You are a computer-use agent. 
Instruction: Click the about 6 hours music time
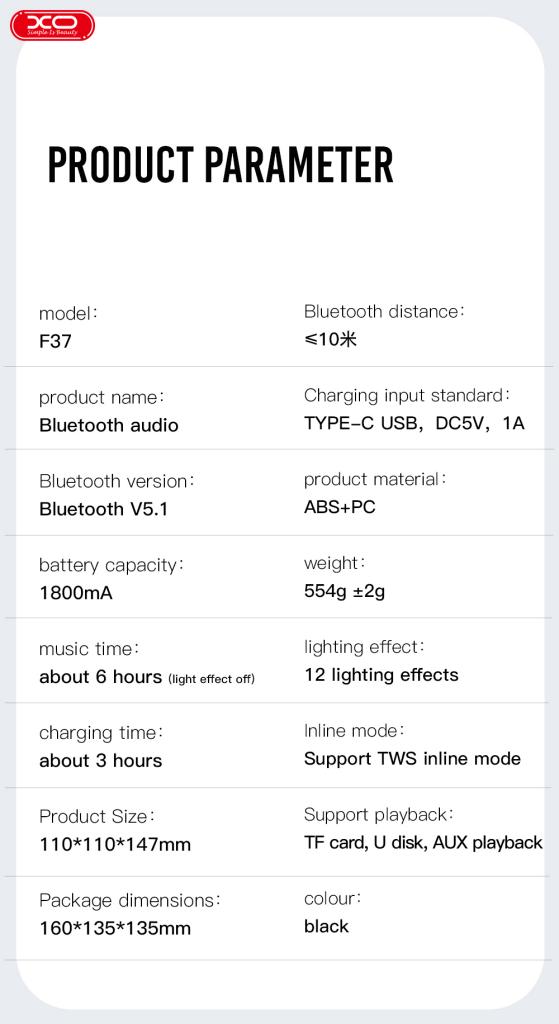(x=101, y=677)
